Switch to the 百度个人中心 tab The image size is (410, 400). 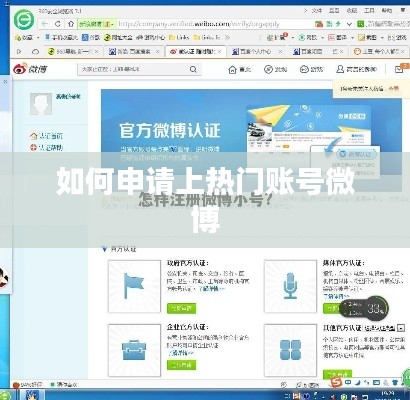257,51
